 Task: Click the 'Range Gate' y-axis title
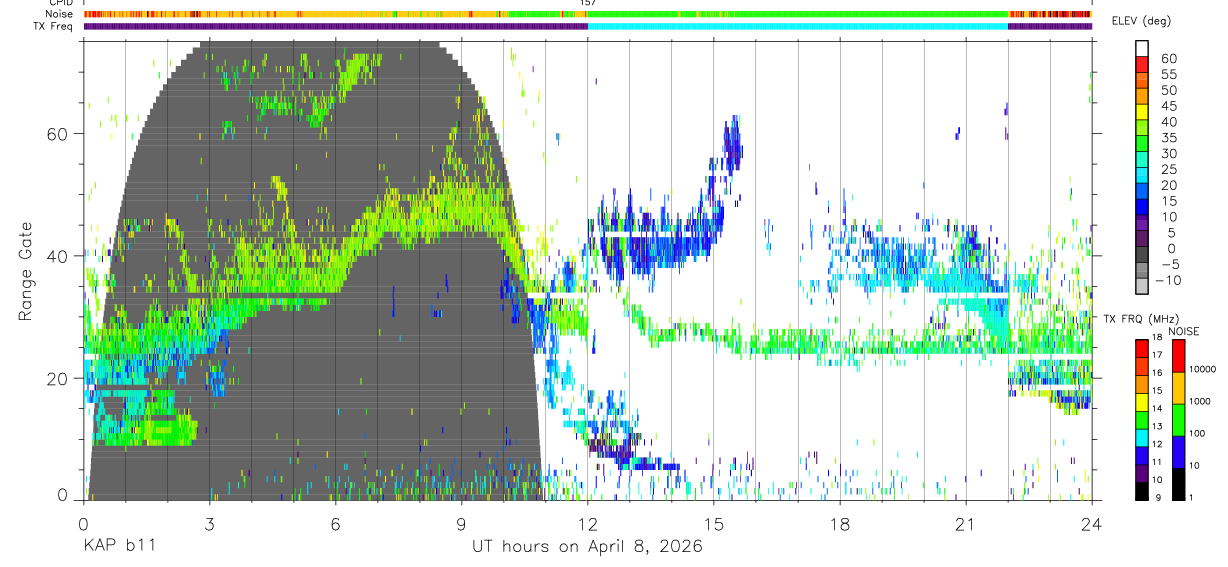pyautogui.click(x=27, y=271)
